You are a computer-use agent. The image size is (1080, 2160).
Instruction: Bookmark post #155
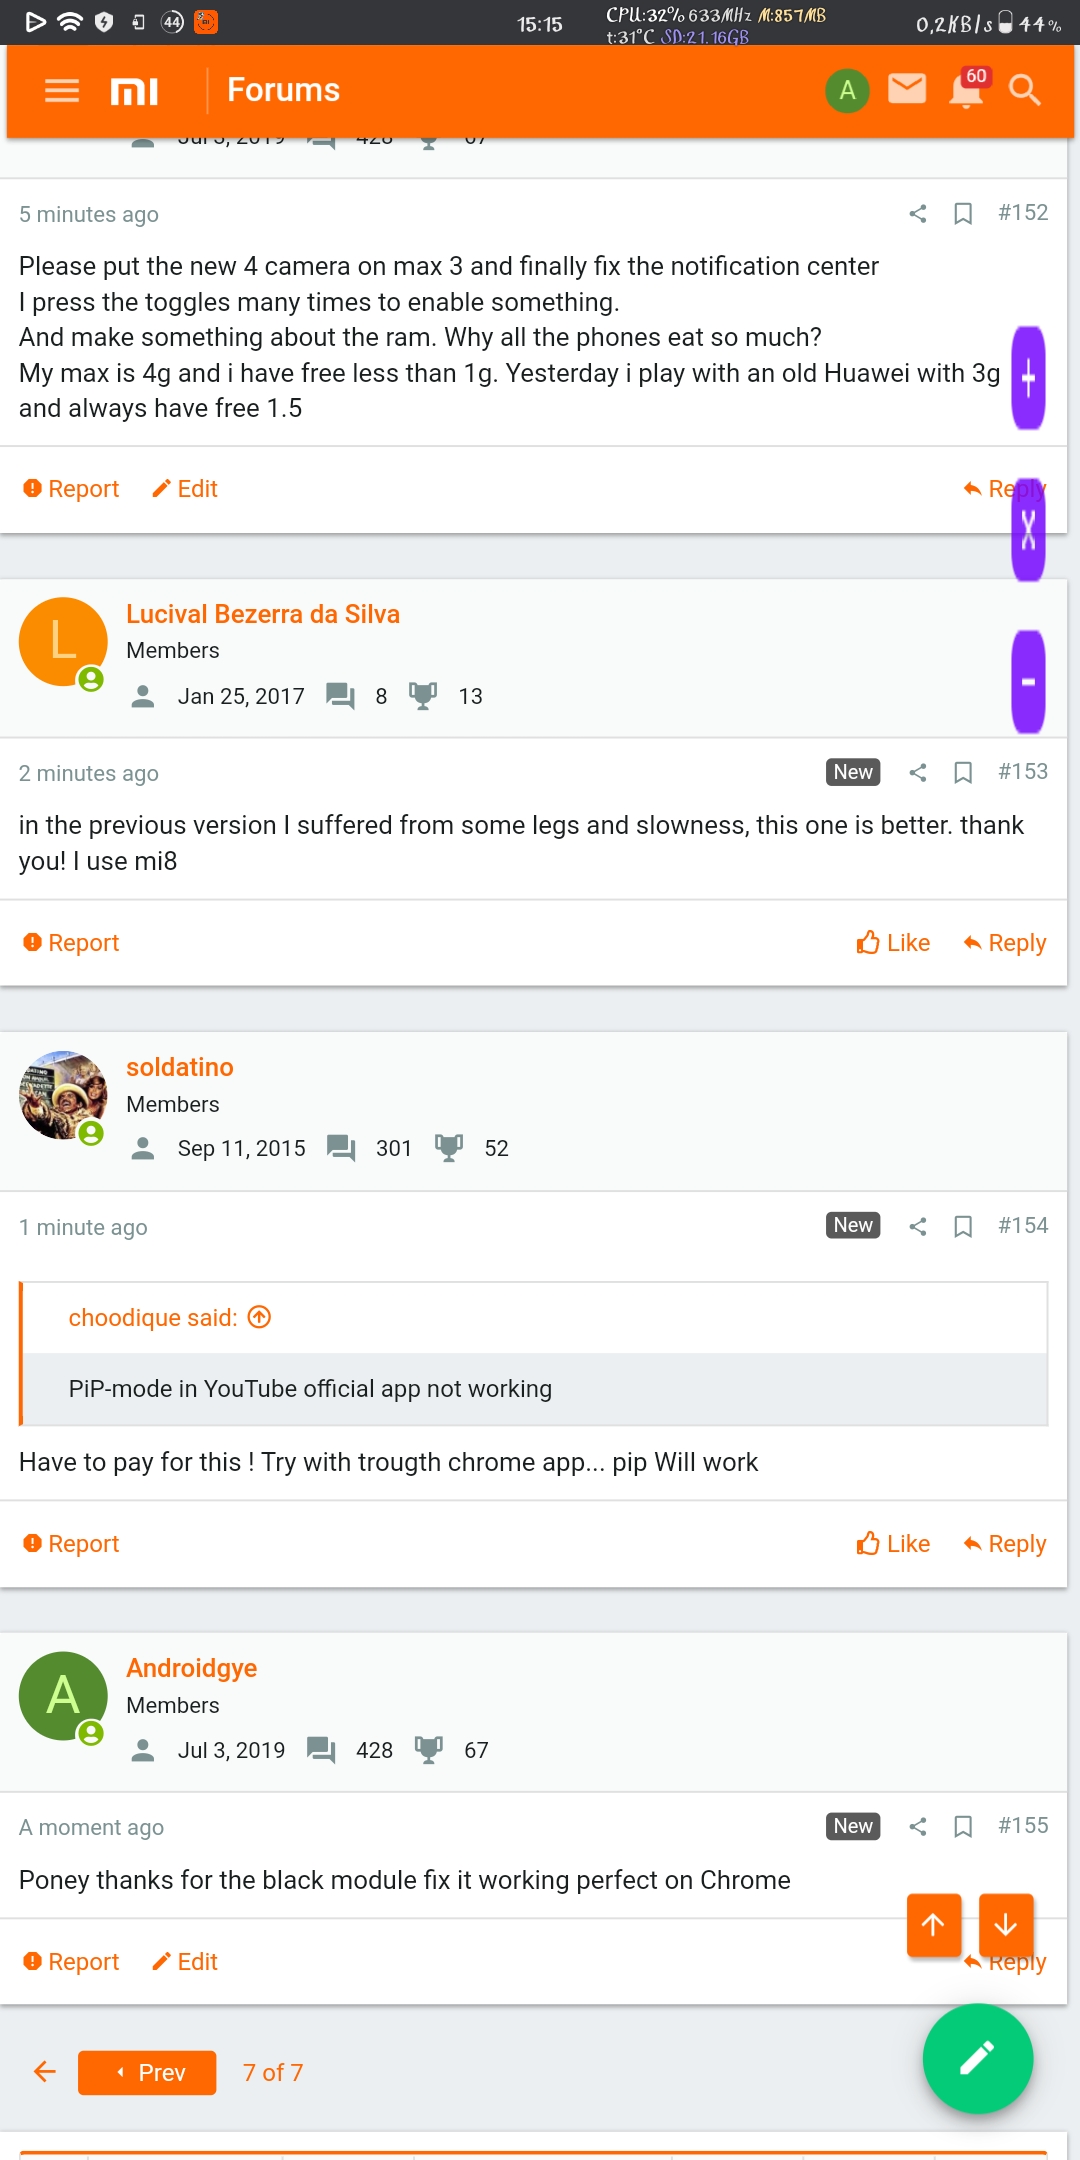(963, 1826)
